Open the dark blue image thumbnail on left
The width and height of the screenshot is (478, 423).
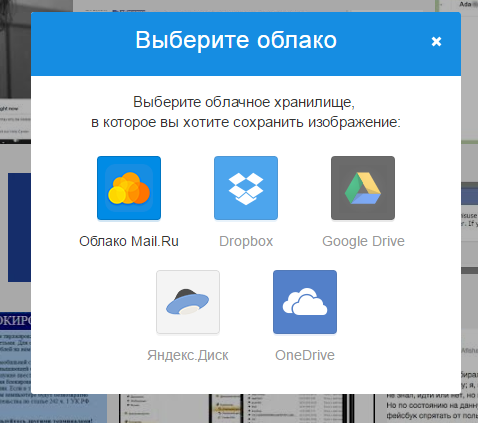tap(19, 227)
